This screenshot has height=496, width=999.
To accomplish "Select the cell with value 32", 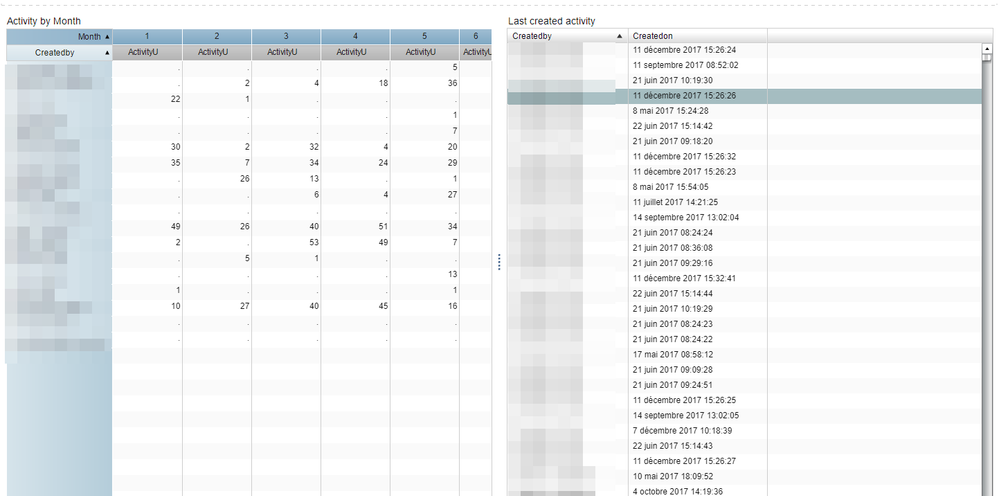I will tap(286, 147).
